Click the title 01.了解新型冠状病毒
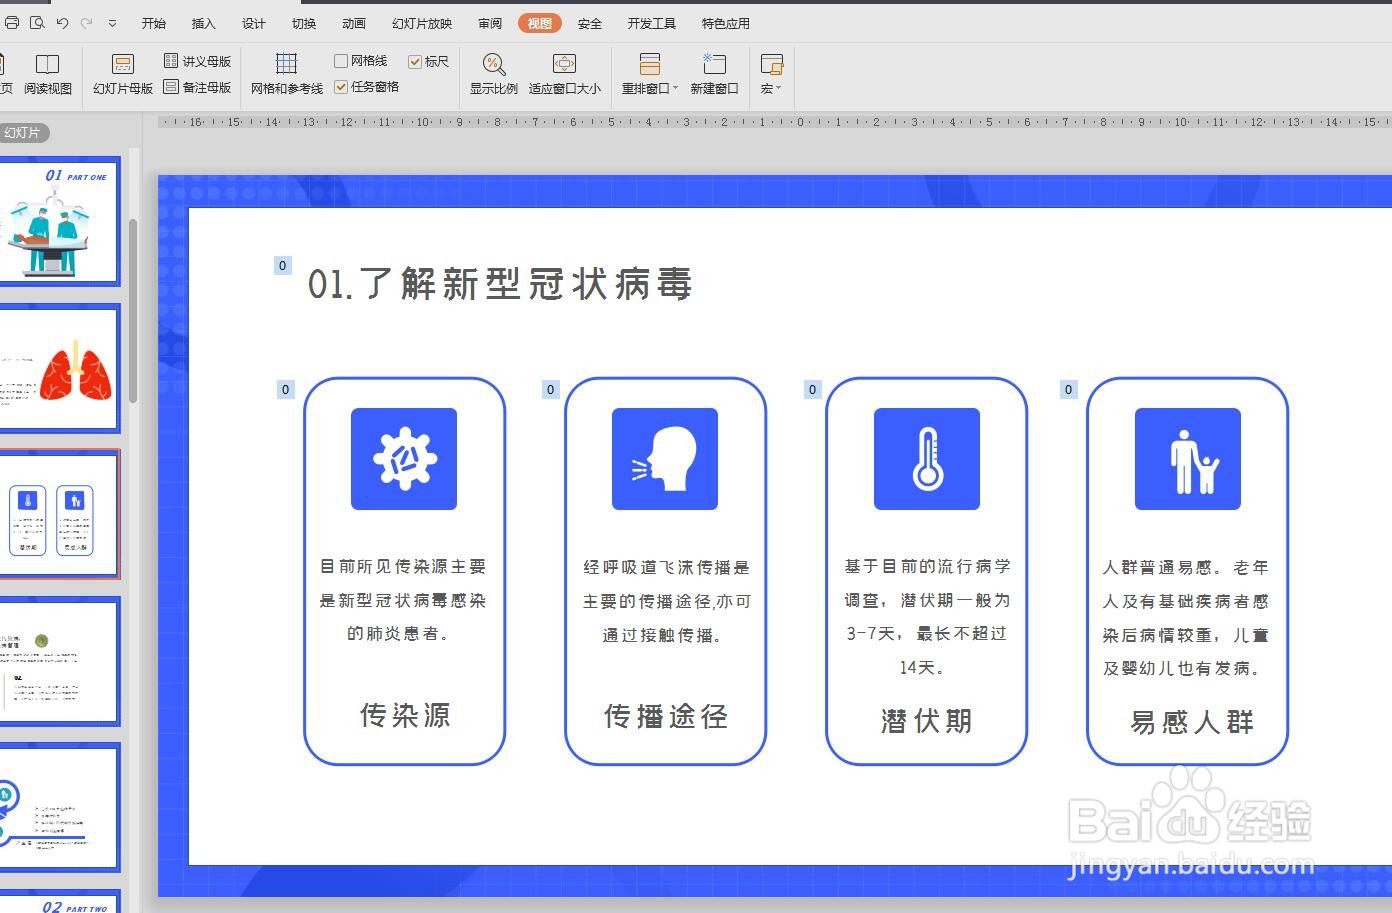This screenshot has height=913, width=1392. tap(500, 284)
